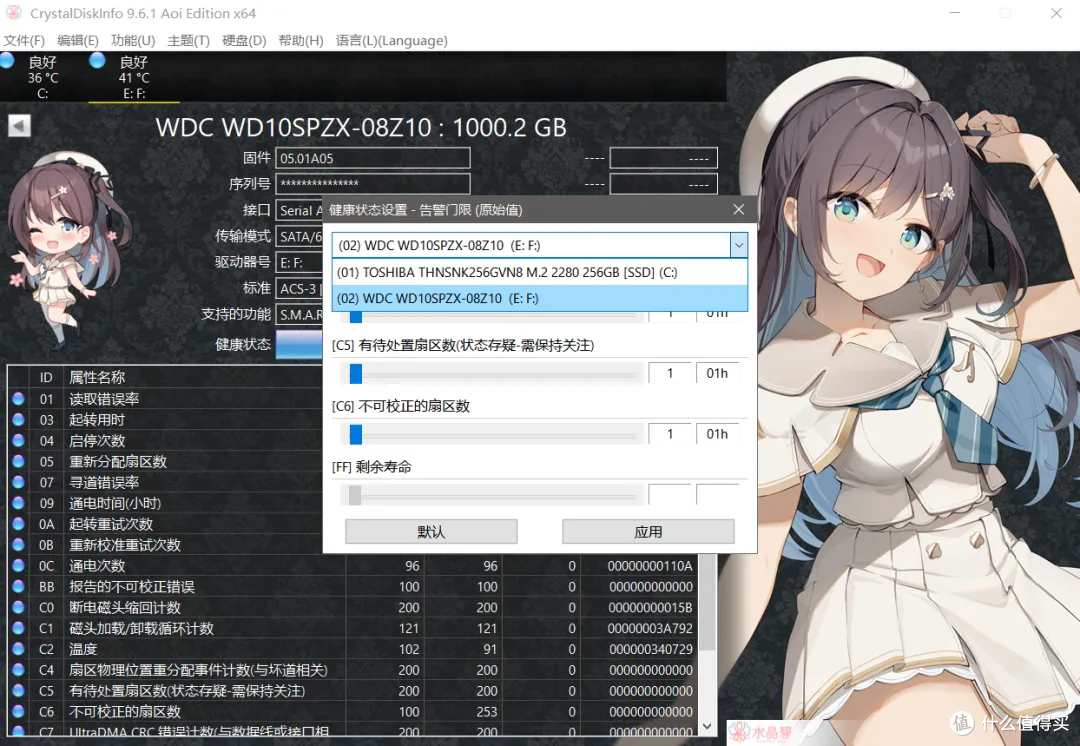Click status orb for attribute 03 起转用时
Screen dimensions: 1080x746
pos(19,419)
